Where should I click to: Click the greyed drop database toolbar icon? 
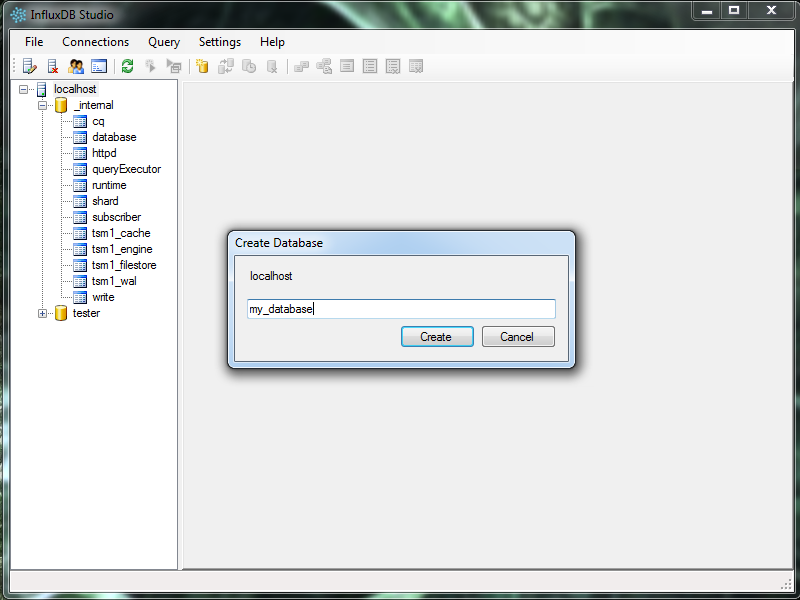[272, 66]
